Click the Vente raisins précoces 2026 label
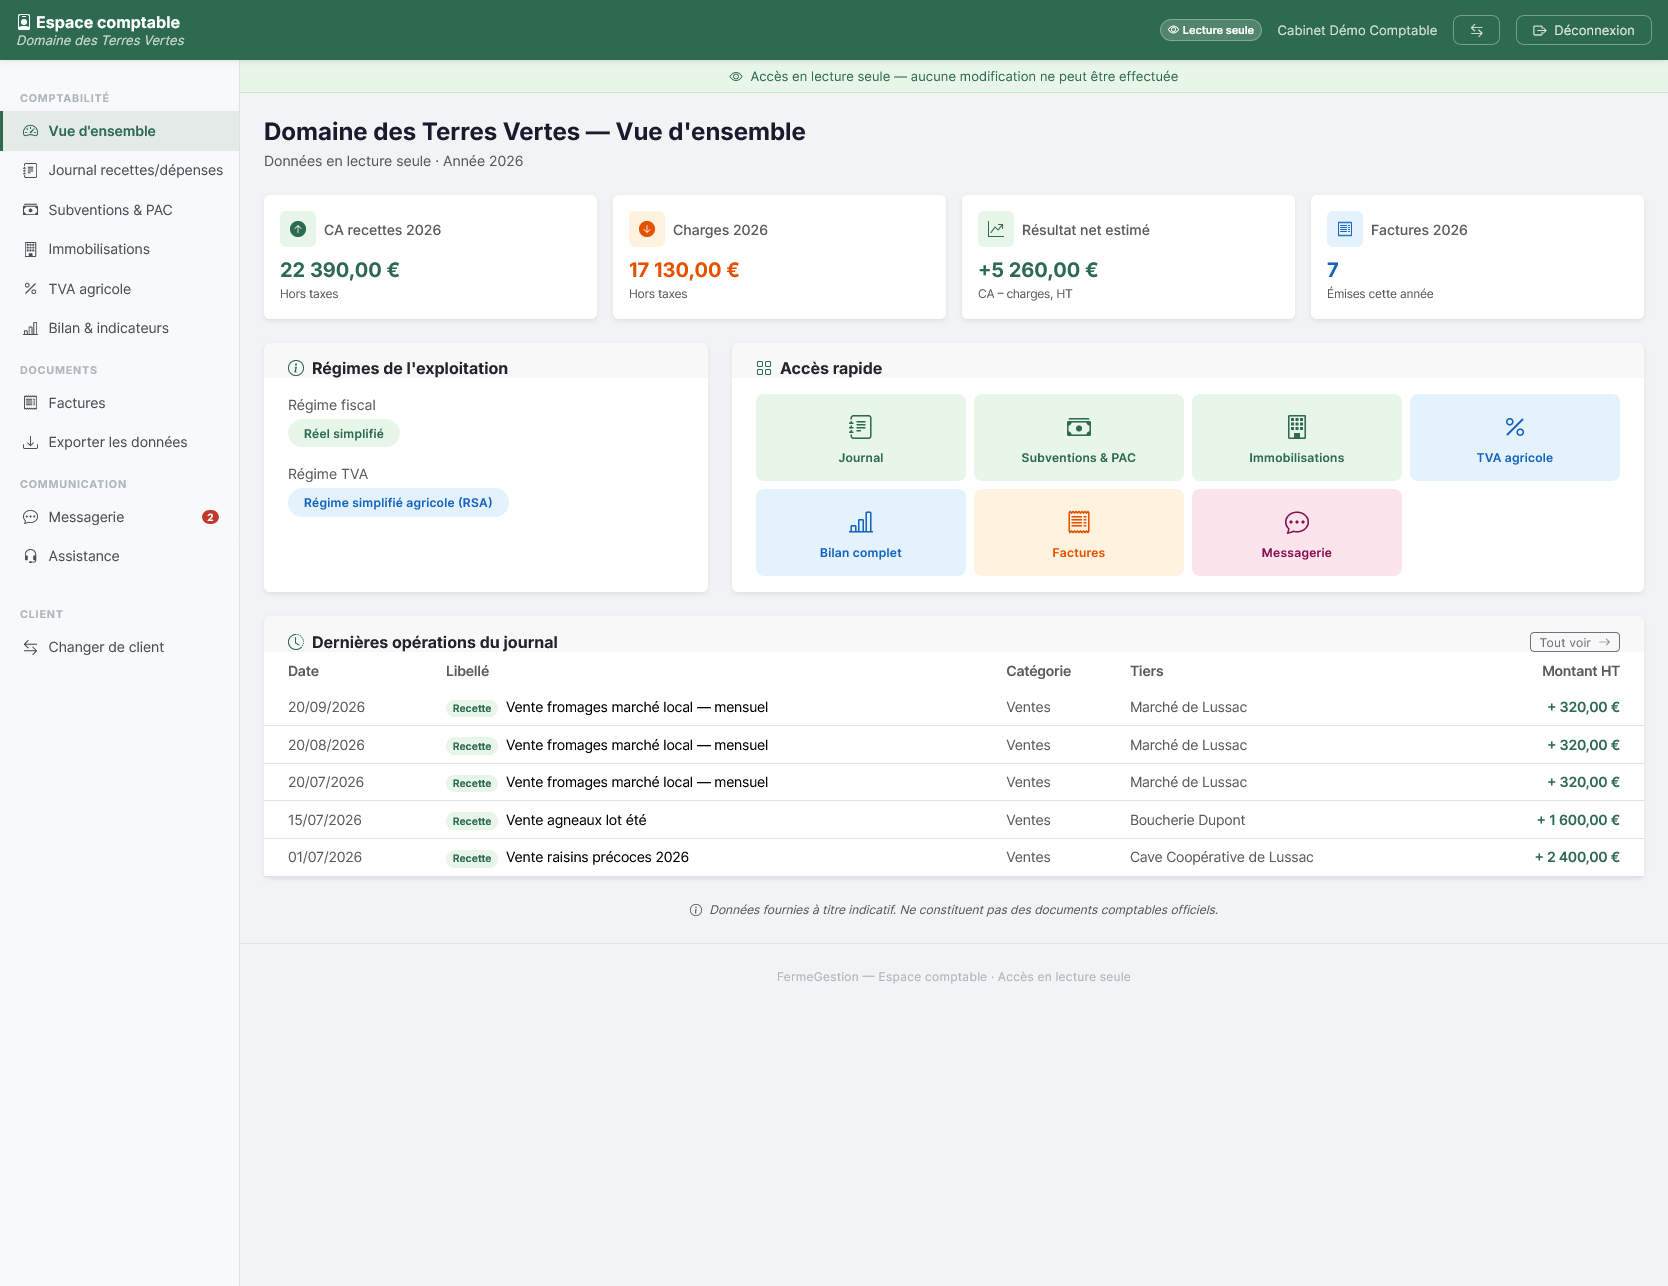The image size is (1668, 1286). (x=597, y=857)
